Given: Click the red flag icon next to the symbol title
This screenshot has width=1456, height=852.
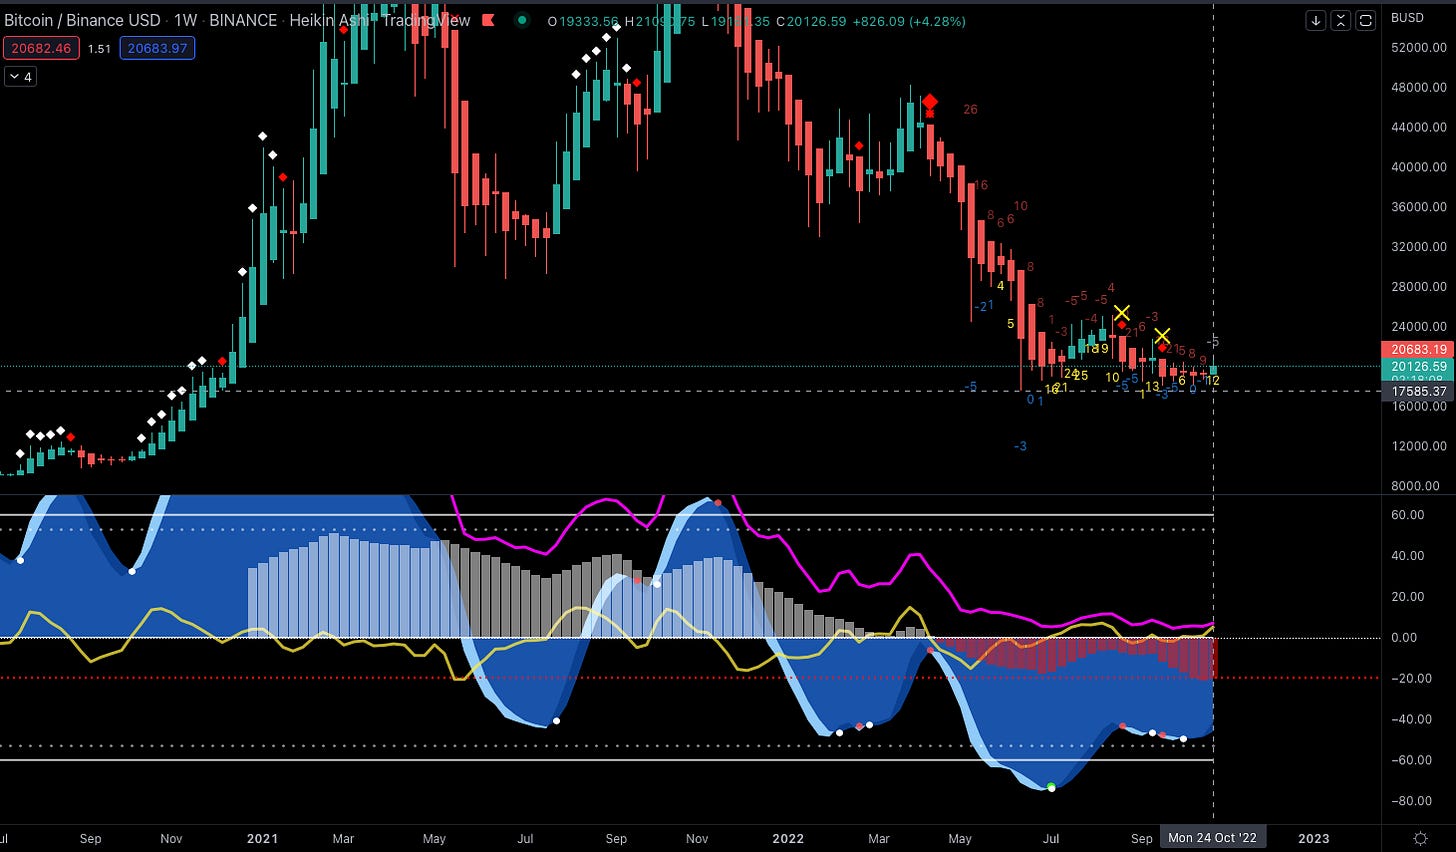Looking at the screenshot, I should click(x=488, y=20).
